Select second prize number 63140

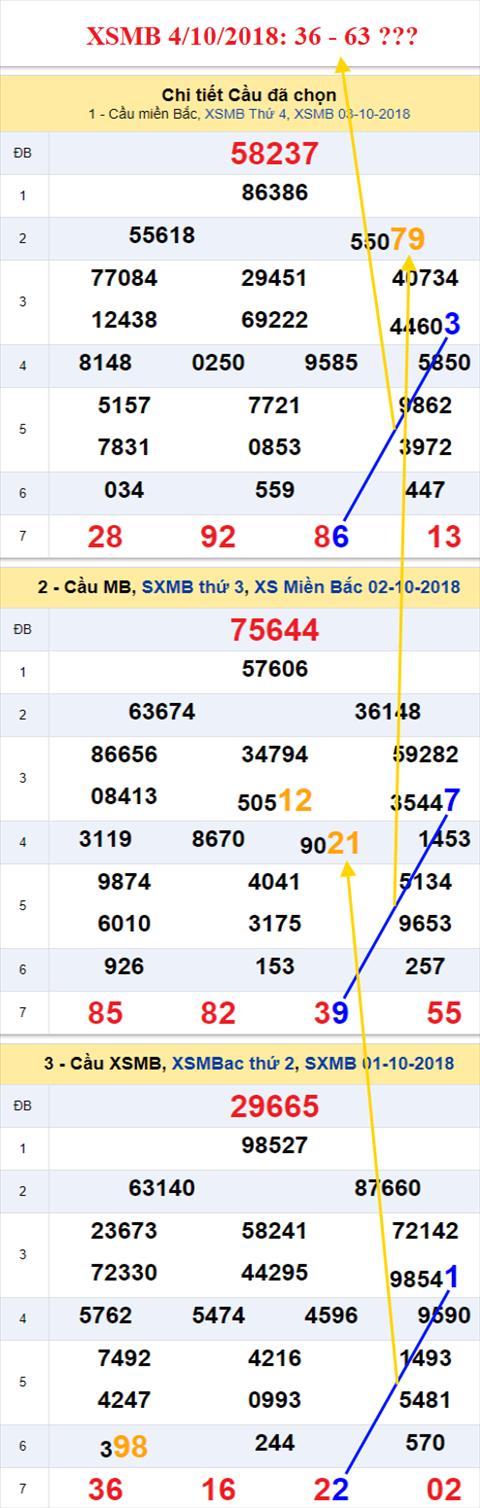(162, 1188)
